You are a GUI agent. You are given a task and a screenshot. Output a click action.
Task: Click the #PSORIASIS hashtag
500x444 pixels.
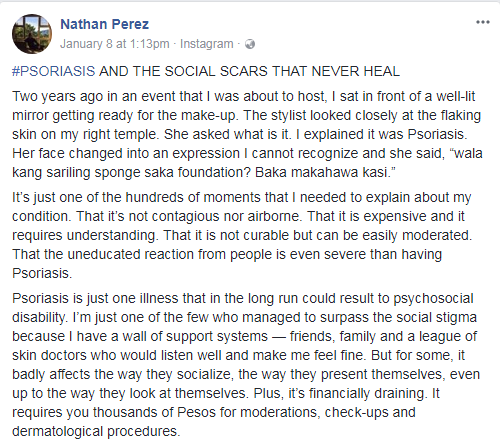pos(54,71)
